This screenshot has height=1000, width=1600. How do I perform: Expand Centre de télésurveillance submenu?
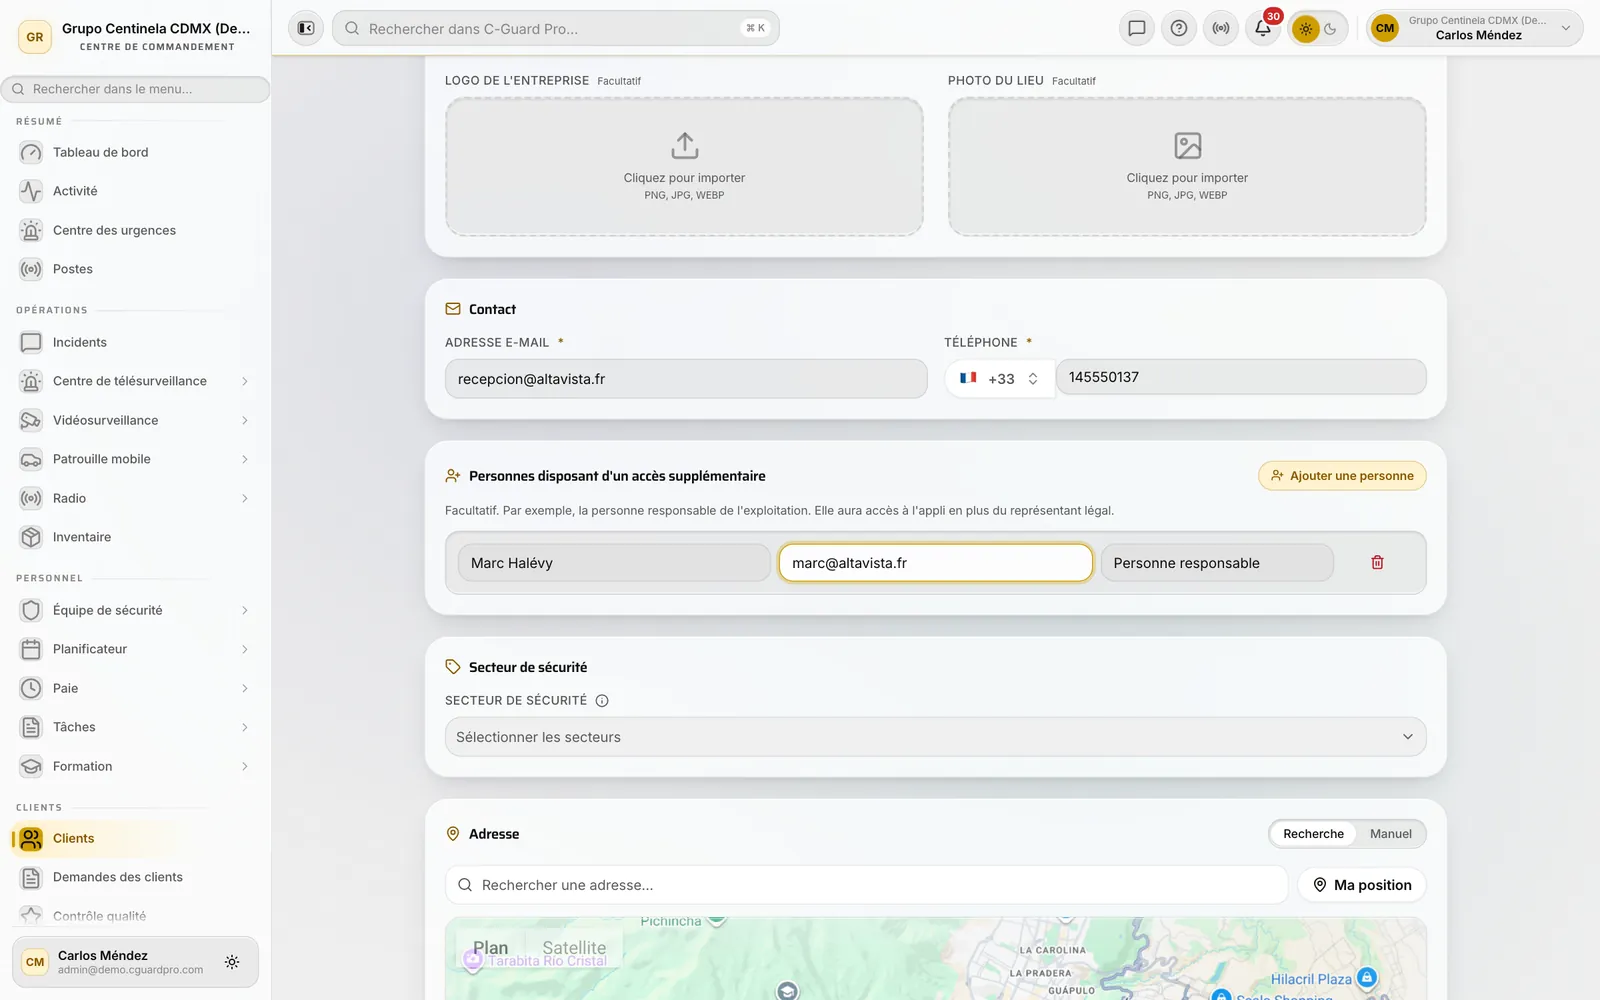coord(244,381)
